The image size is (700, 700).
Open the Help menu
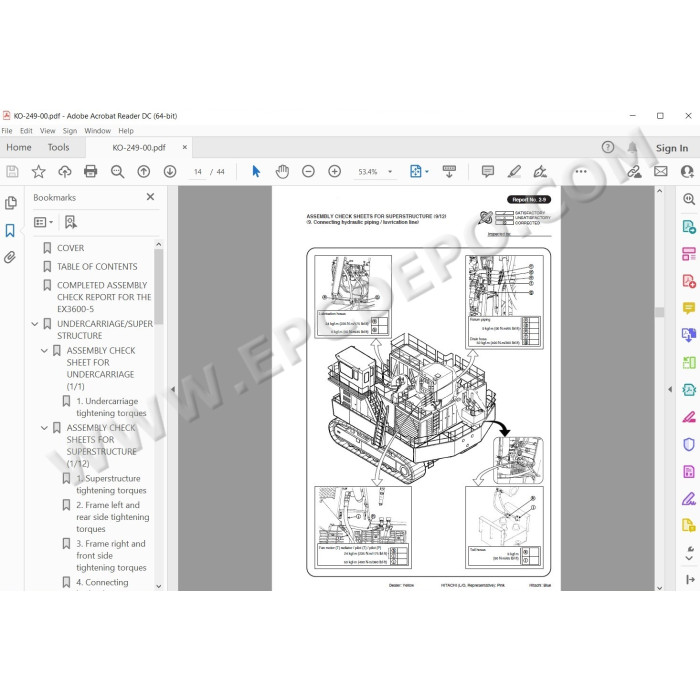pos(126,131)
